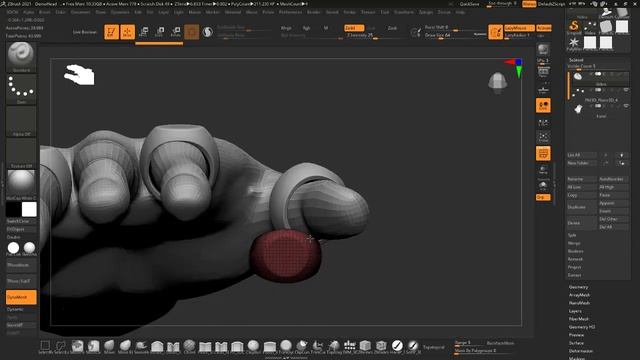
Task: Switch to Rotate gizmo mode
Action: 176,32
